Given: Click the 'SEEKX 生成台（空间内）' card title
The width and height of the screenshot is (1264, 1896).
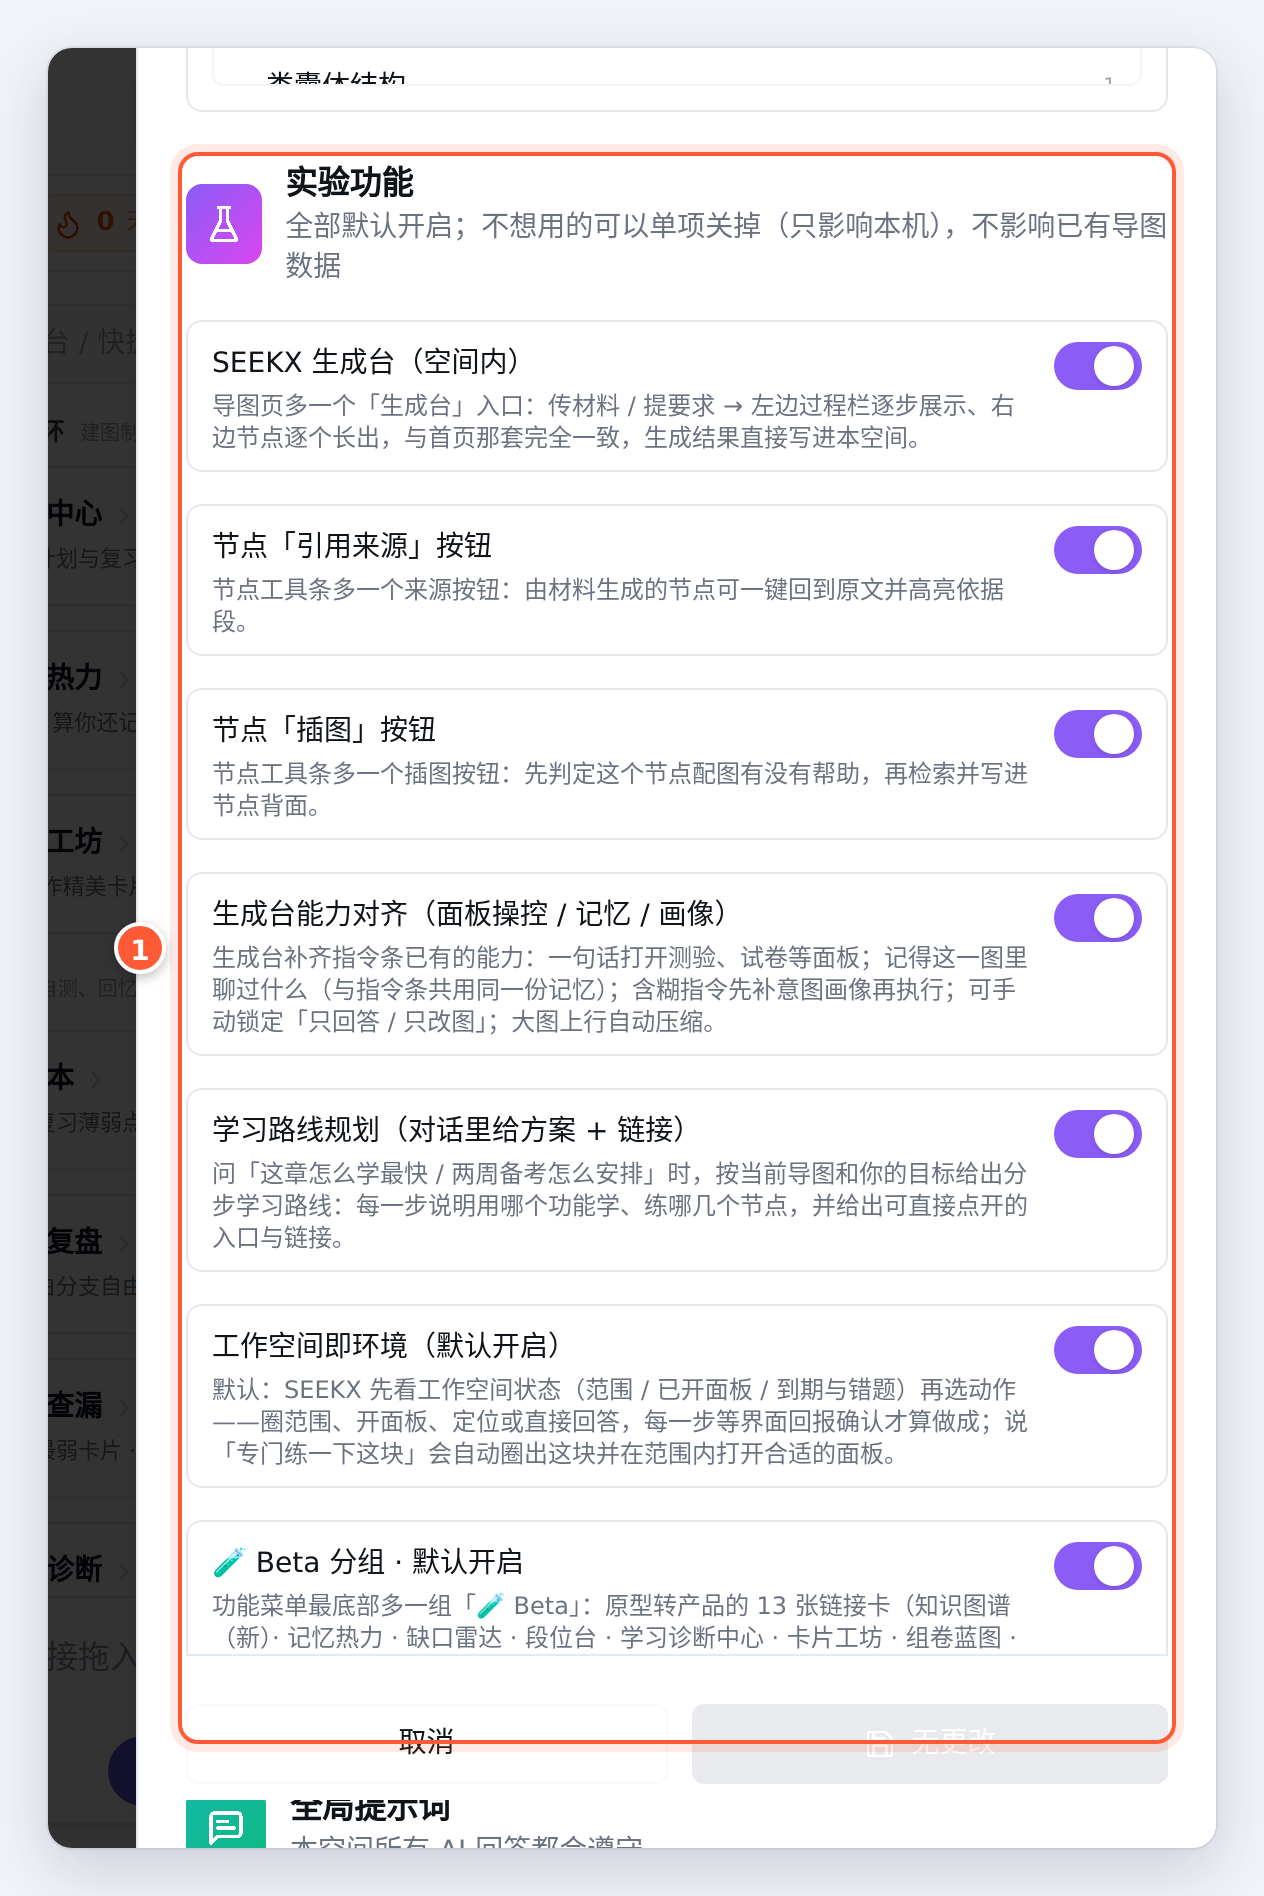Looking at the screenshot, I should point(366,361).
